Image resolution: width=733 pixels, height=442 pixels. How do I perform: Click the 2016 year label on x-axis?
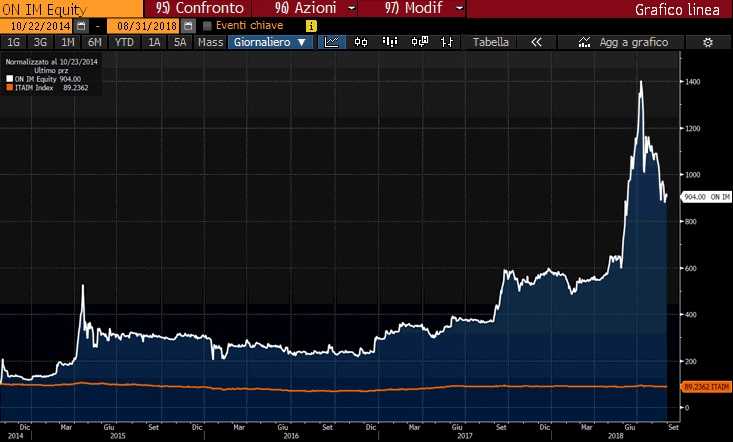[x=291, y=435]
